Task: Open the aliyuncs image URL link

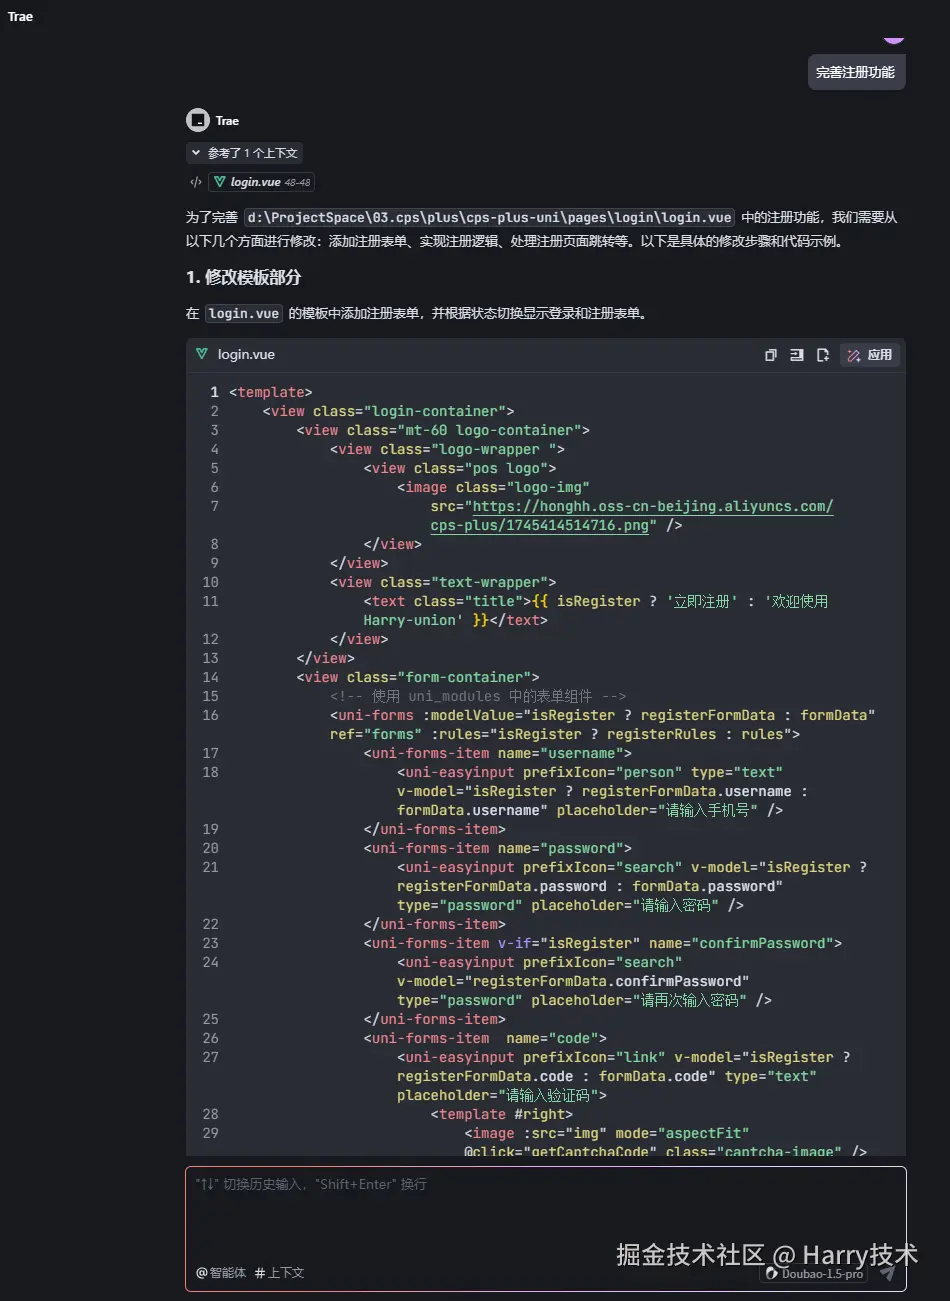Action: (x=653, y=506)
